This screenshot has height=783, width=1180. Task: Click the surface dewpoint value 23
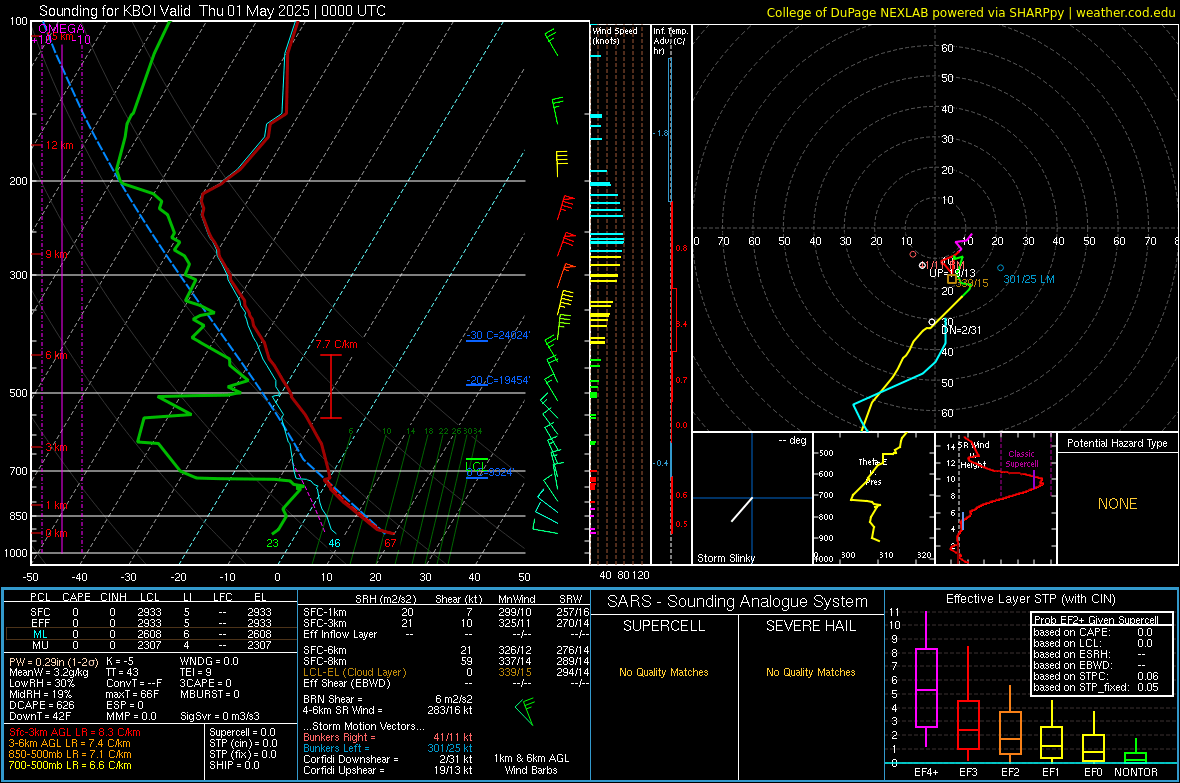pyautogui.click(x=272, y=543)
